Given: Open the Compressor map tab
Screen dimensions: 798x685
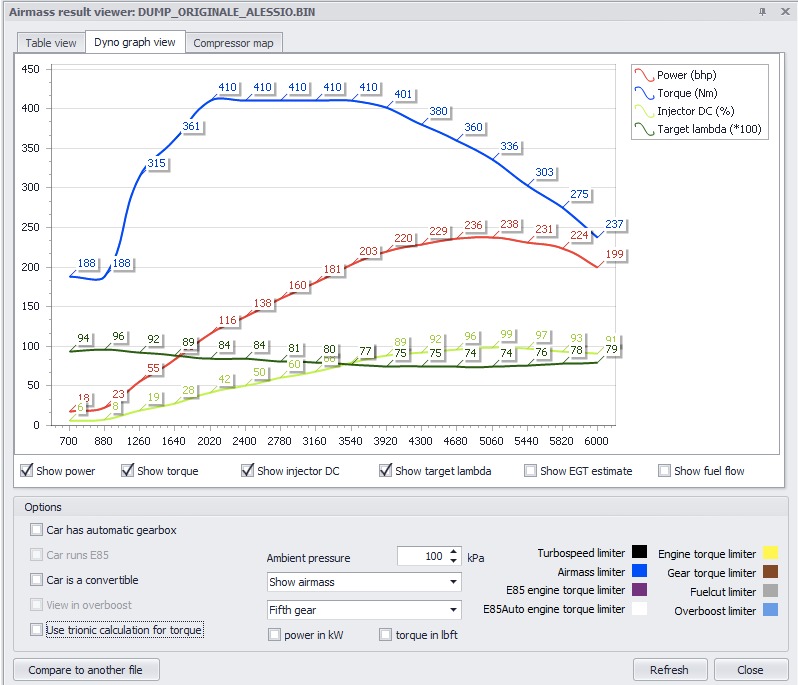Looking at the screenshot, I should pyautogui.click(x=233, y=43).
